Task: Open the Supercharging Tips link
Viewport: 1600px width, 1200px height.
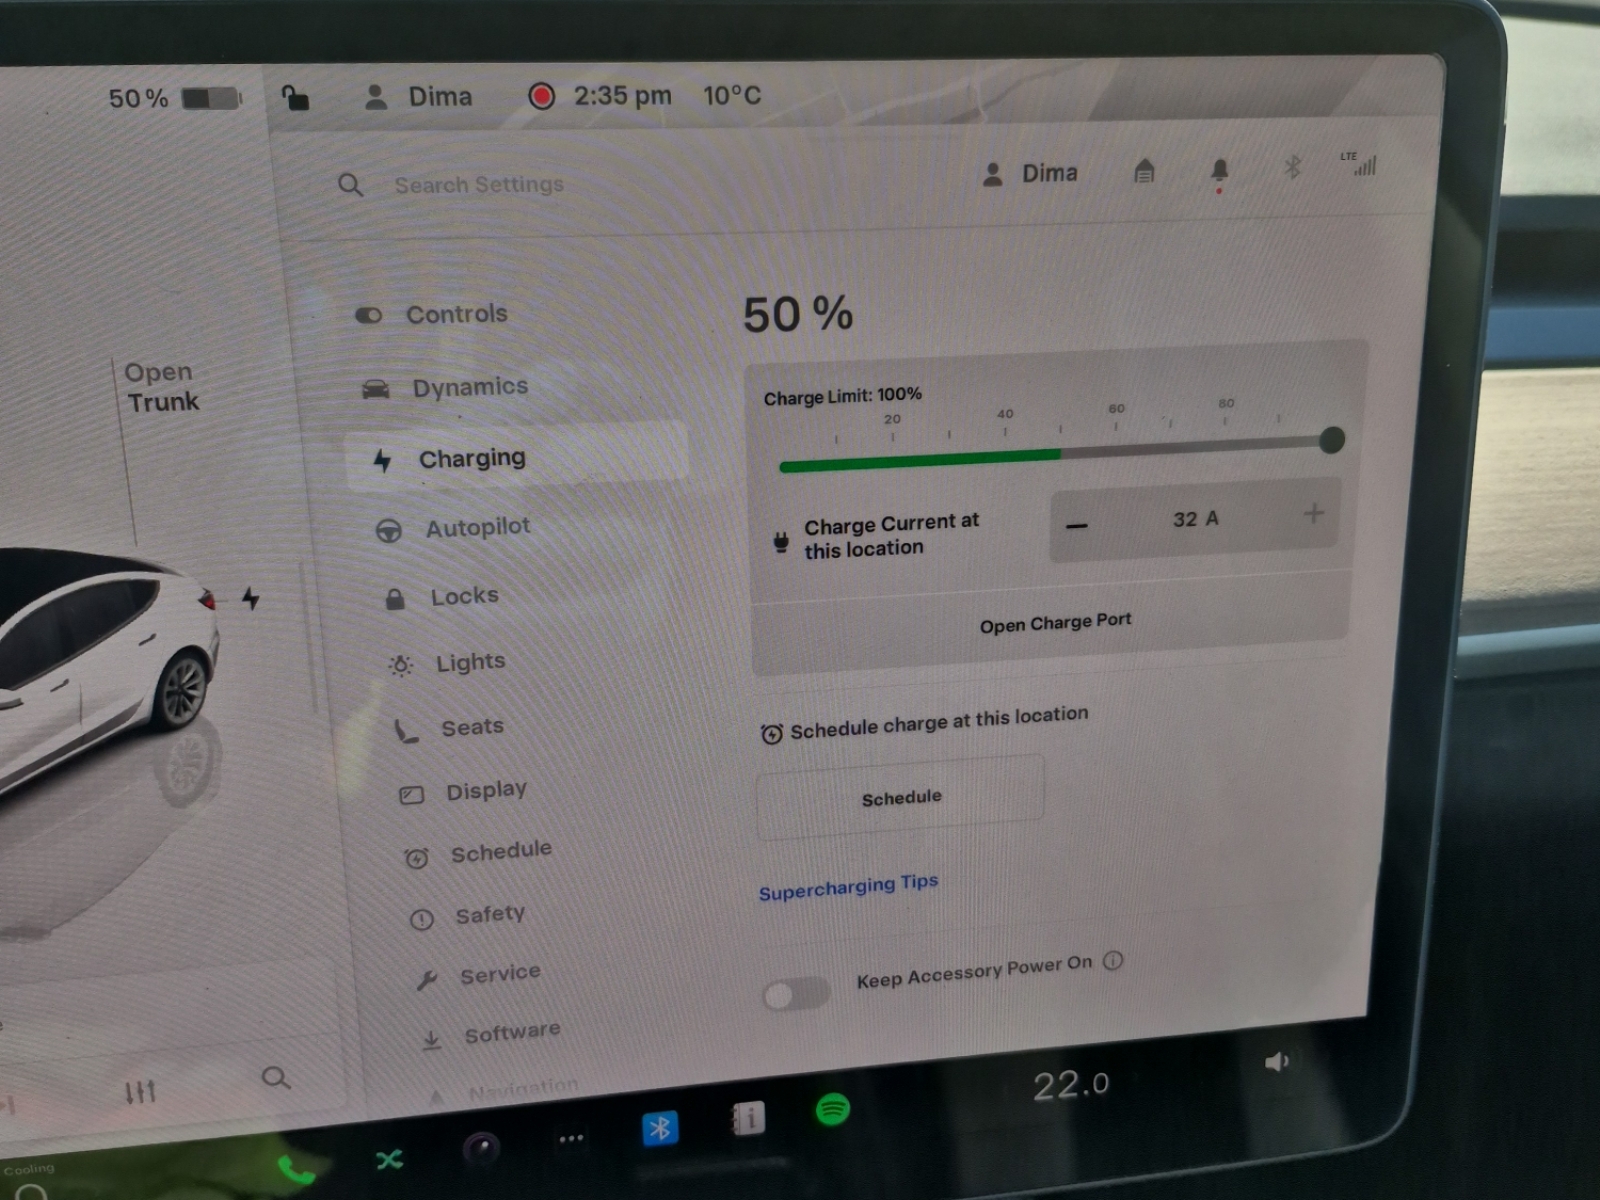Action: tap(848, 887)
